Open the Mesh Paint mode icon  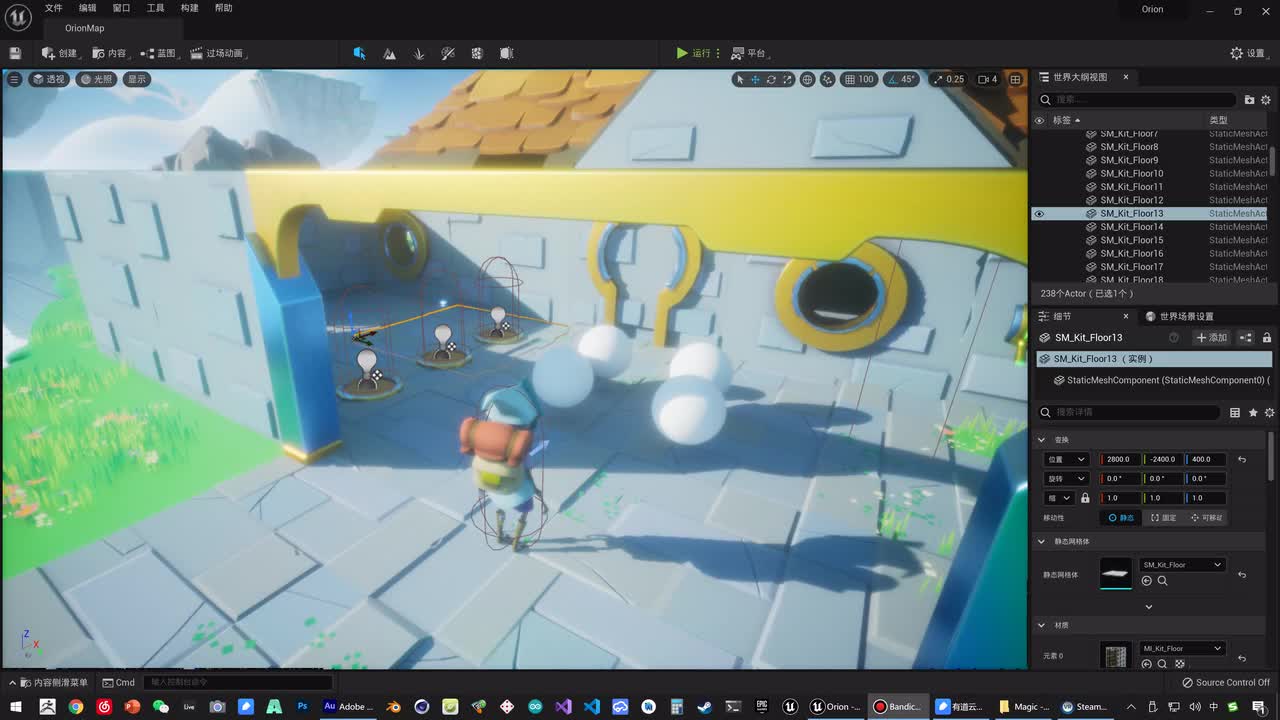pyautogui.click(x=448, y=53)
